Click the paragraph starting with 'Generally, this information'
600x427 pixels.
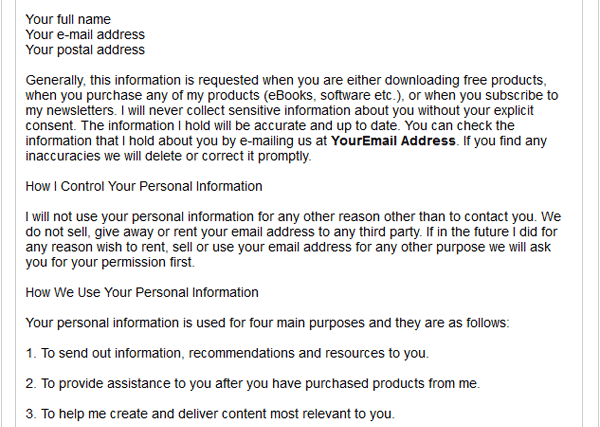click(292, 118)
